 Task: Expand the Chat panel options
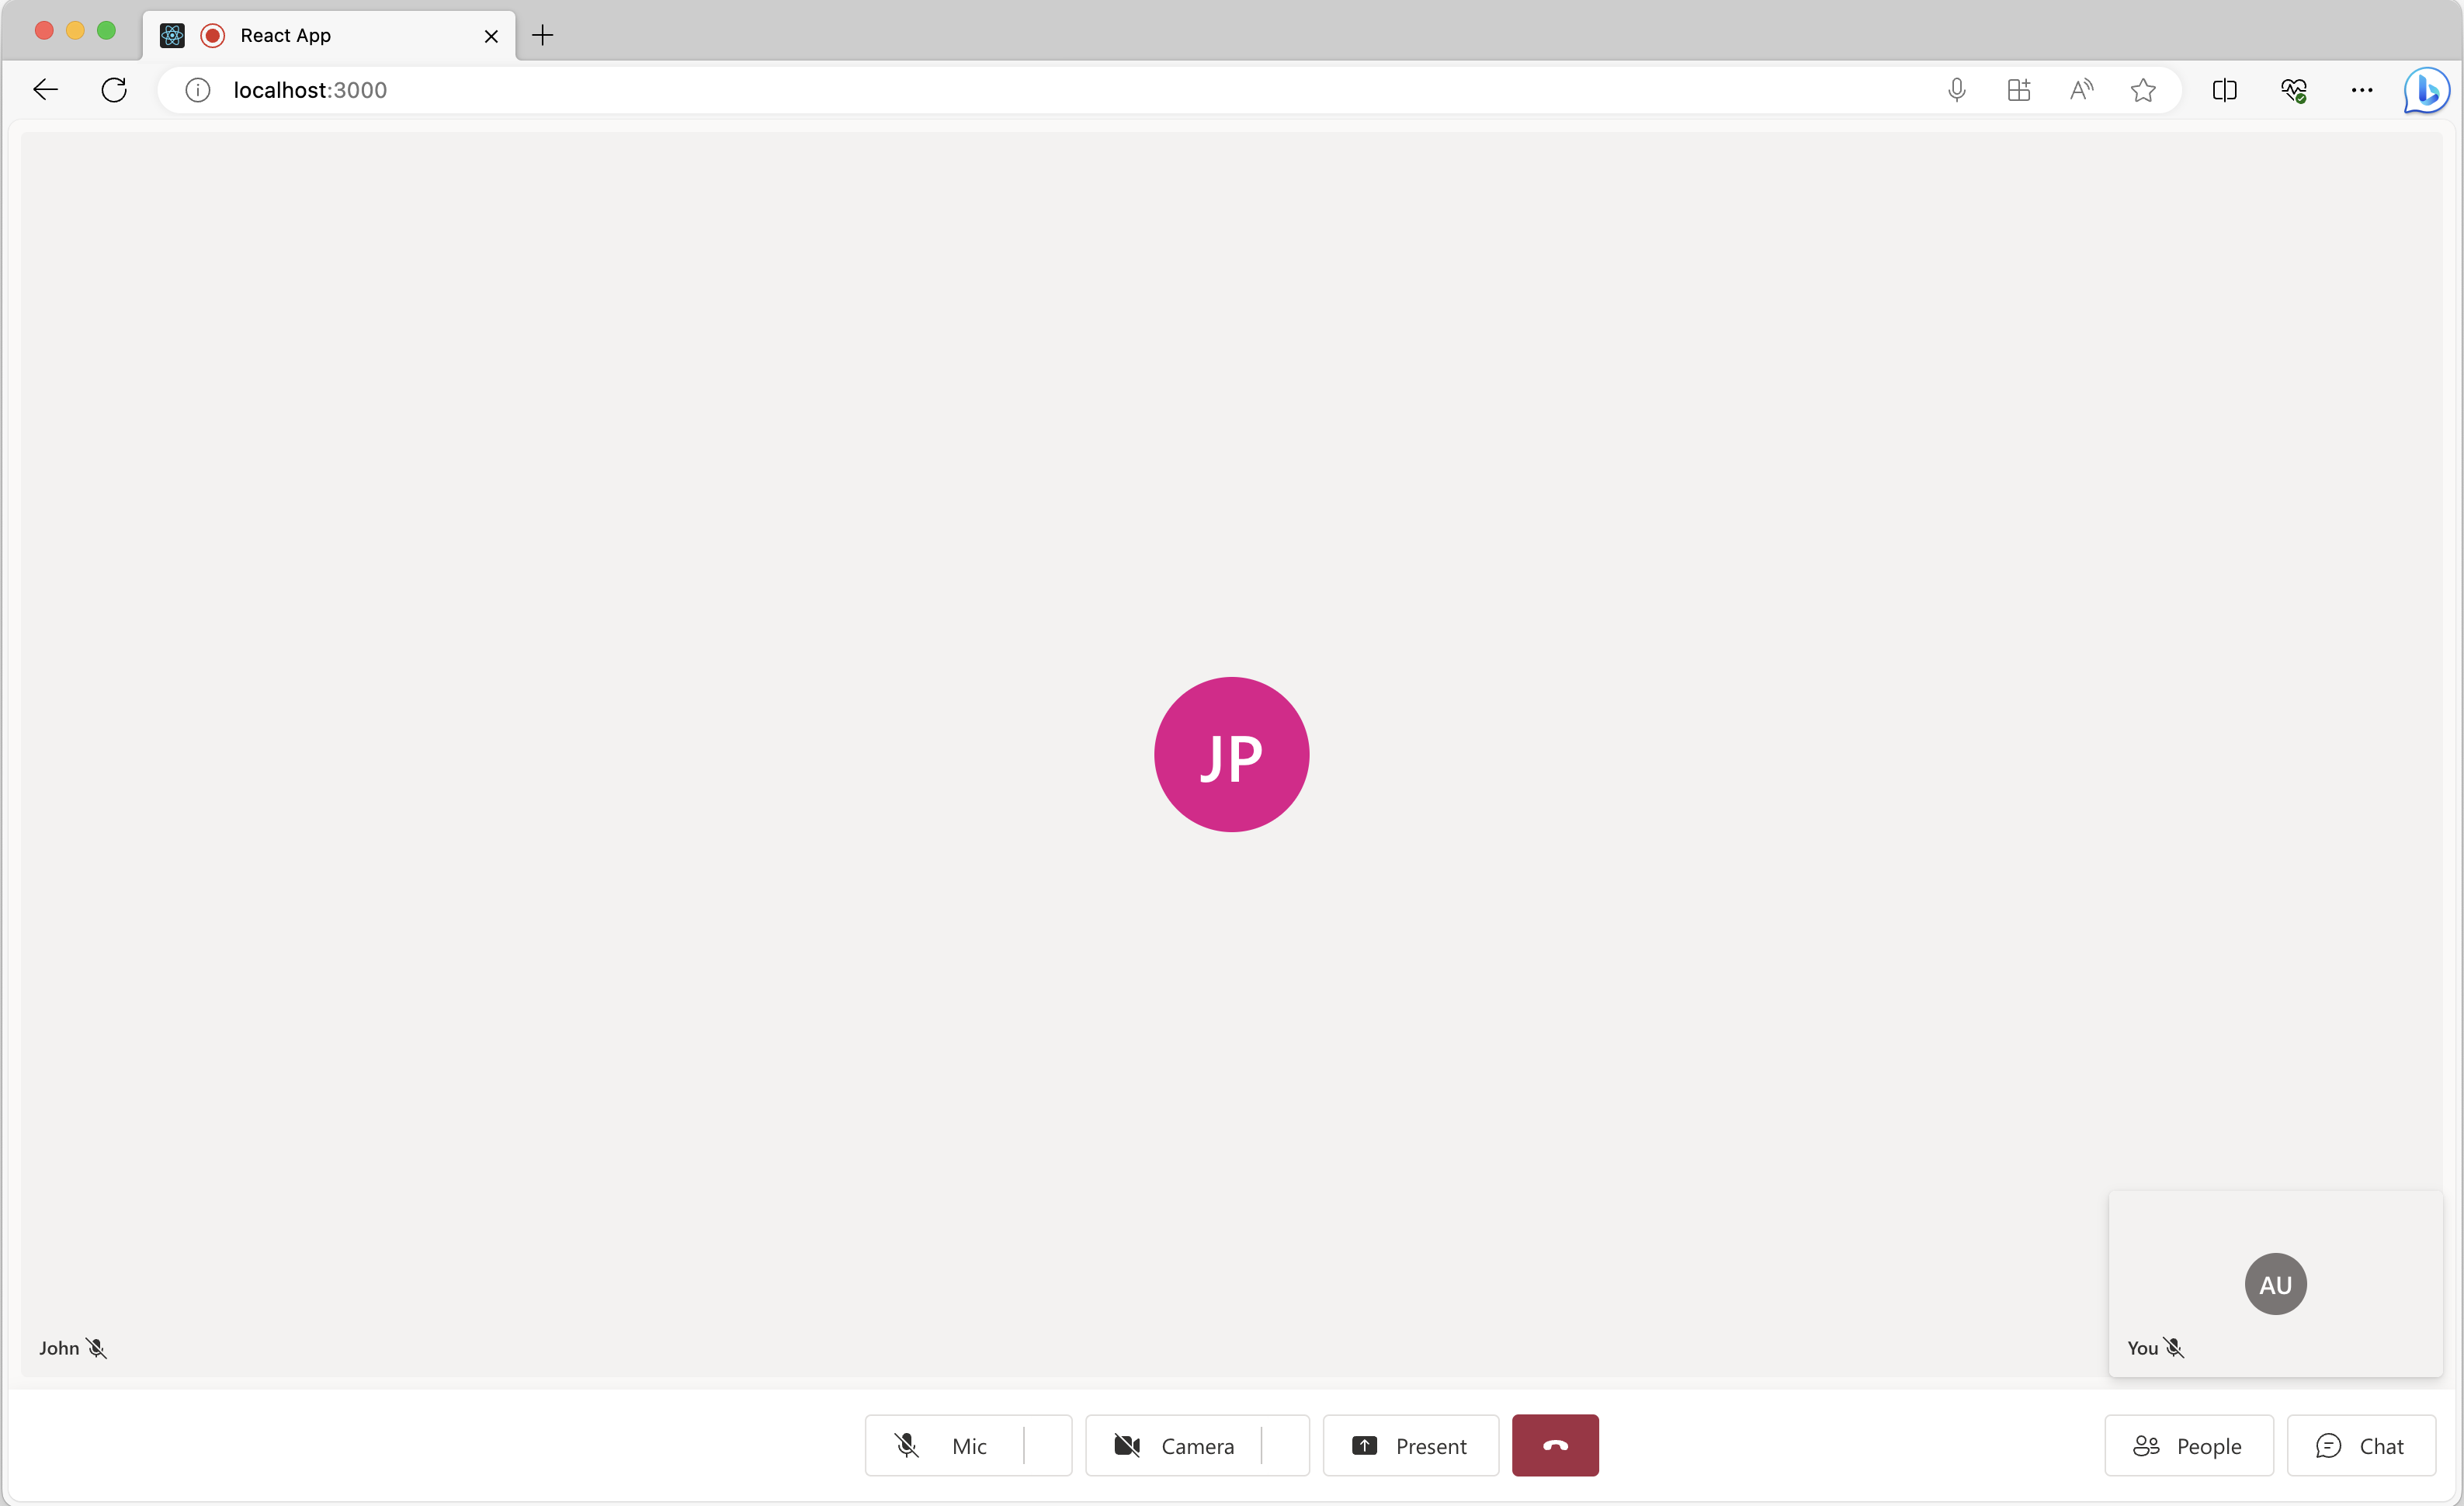2360,1445
